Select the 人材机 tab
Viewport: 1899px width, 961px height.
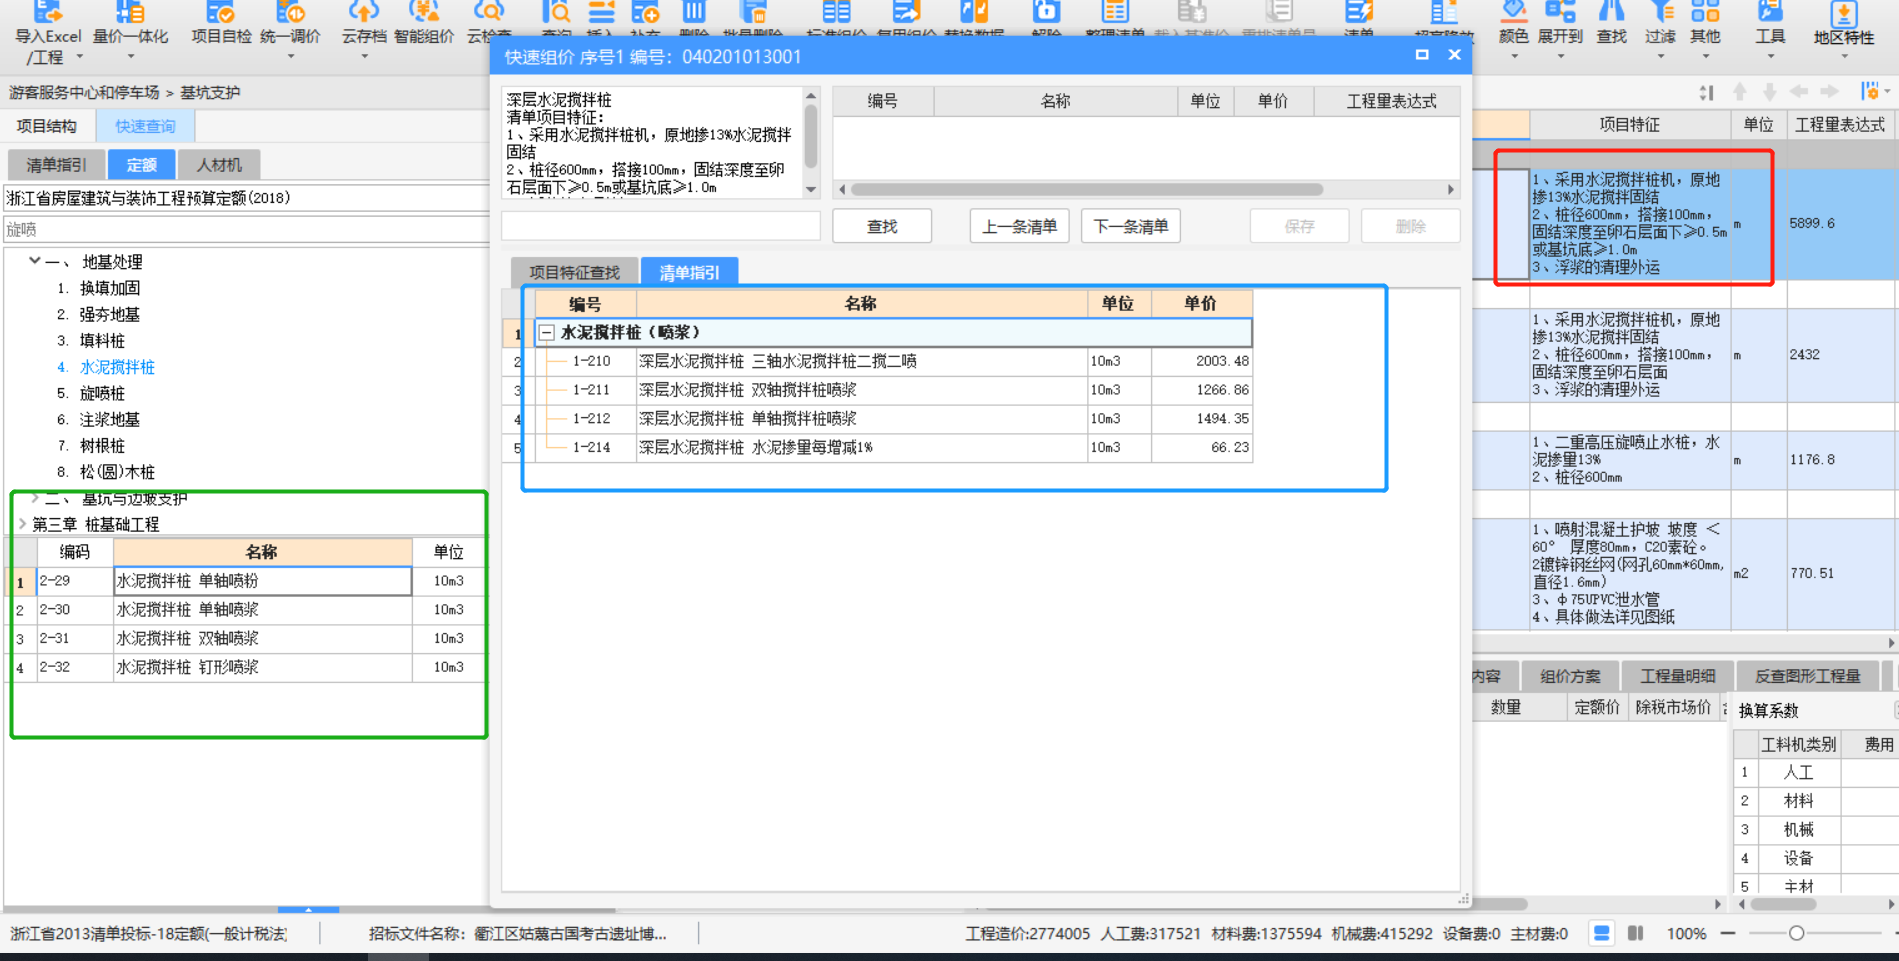click(x=219, y=165)
